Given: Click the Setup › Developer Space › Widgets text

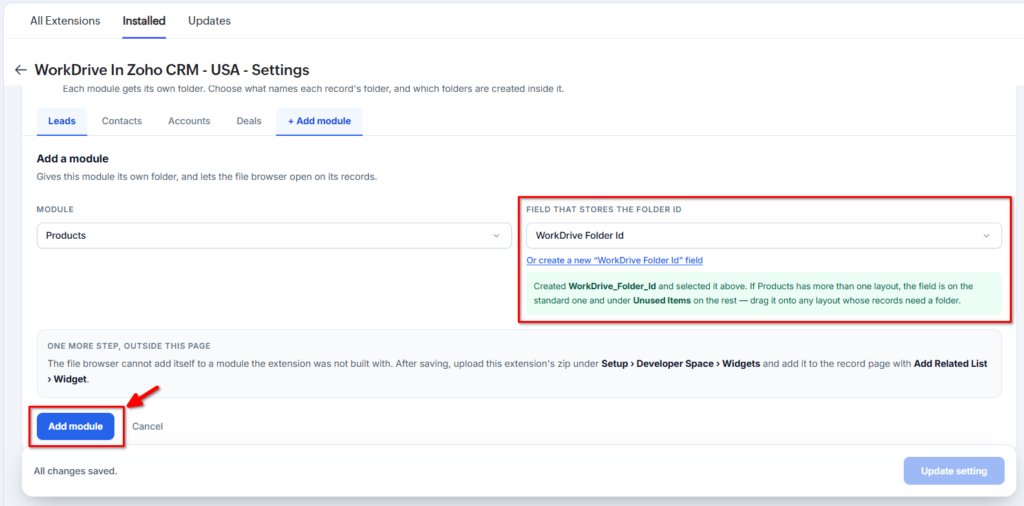Looking at the screenshot, I should [680, 364].
